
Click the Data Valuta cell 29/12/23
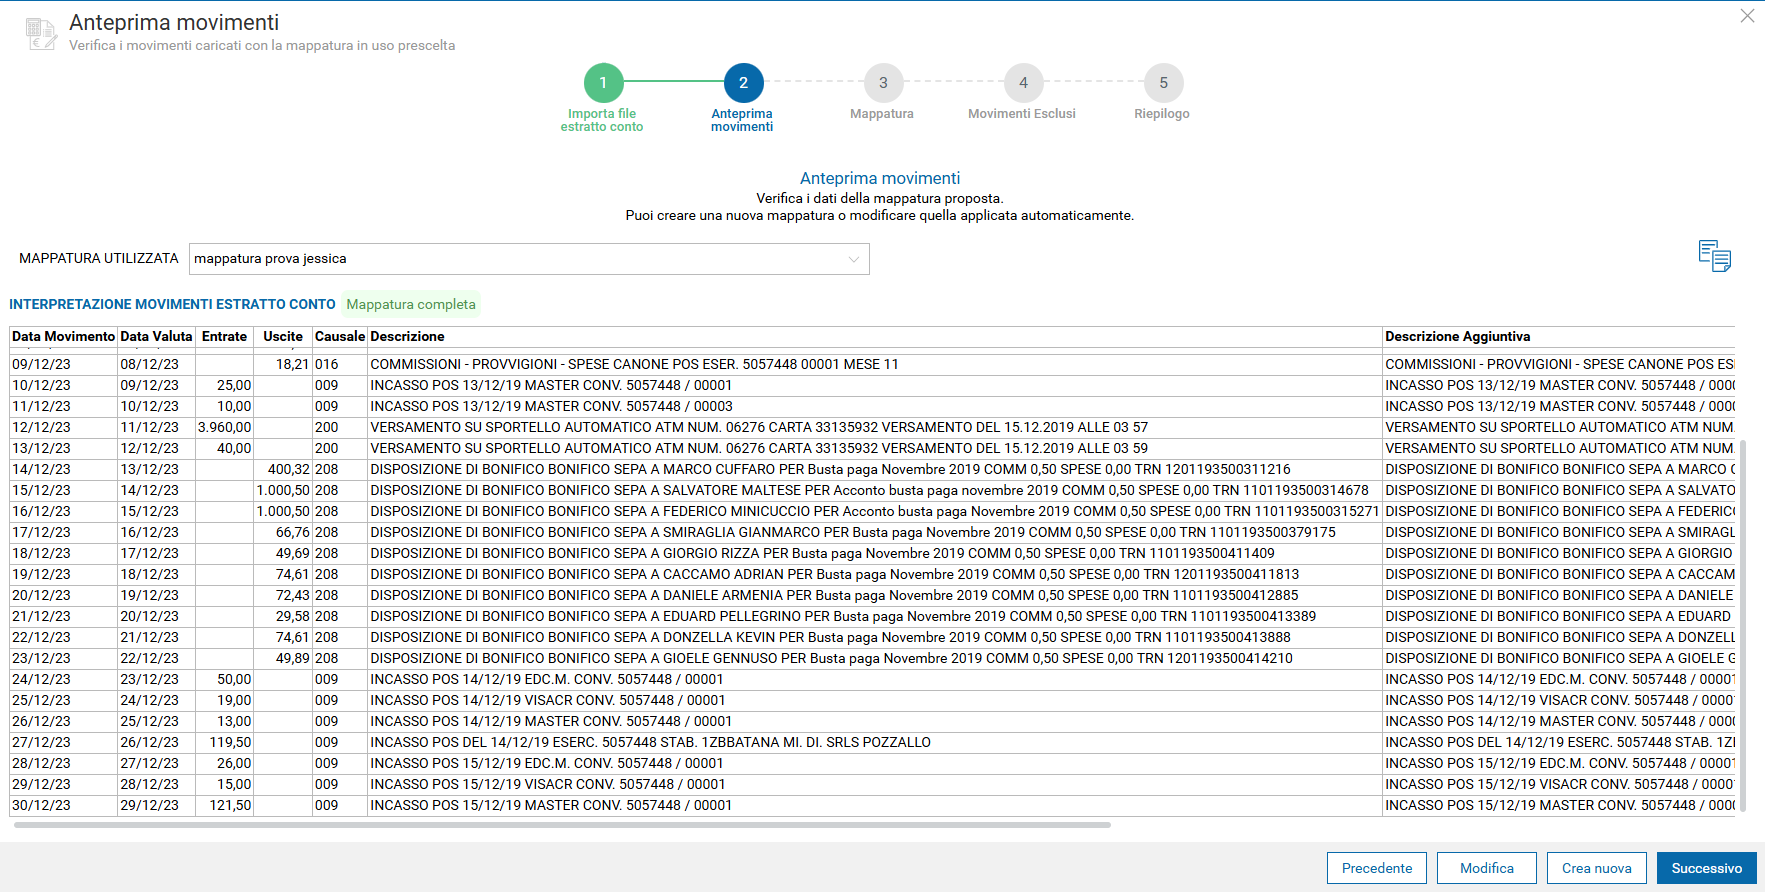point(156,805)
